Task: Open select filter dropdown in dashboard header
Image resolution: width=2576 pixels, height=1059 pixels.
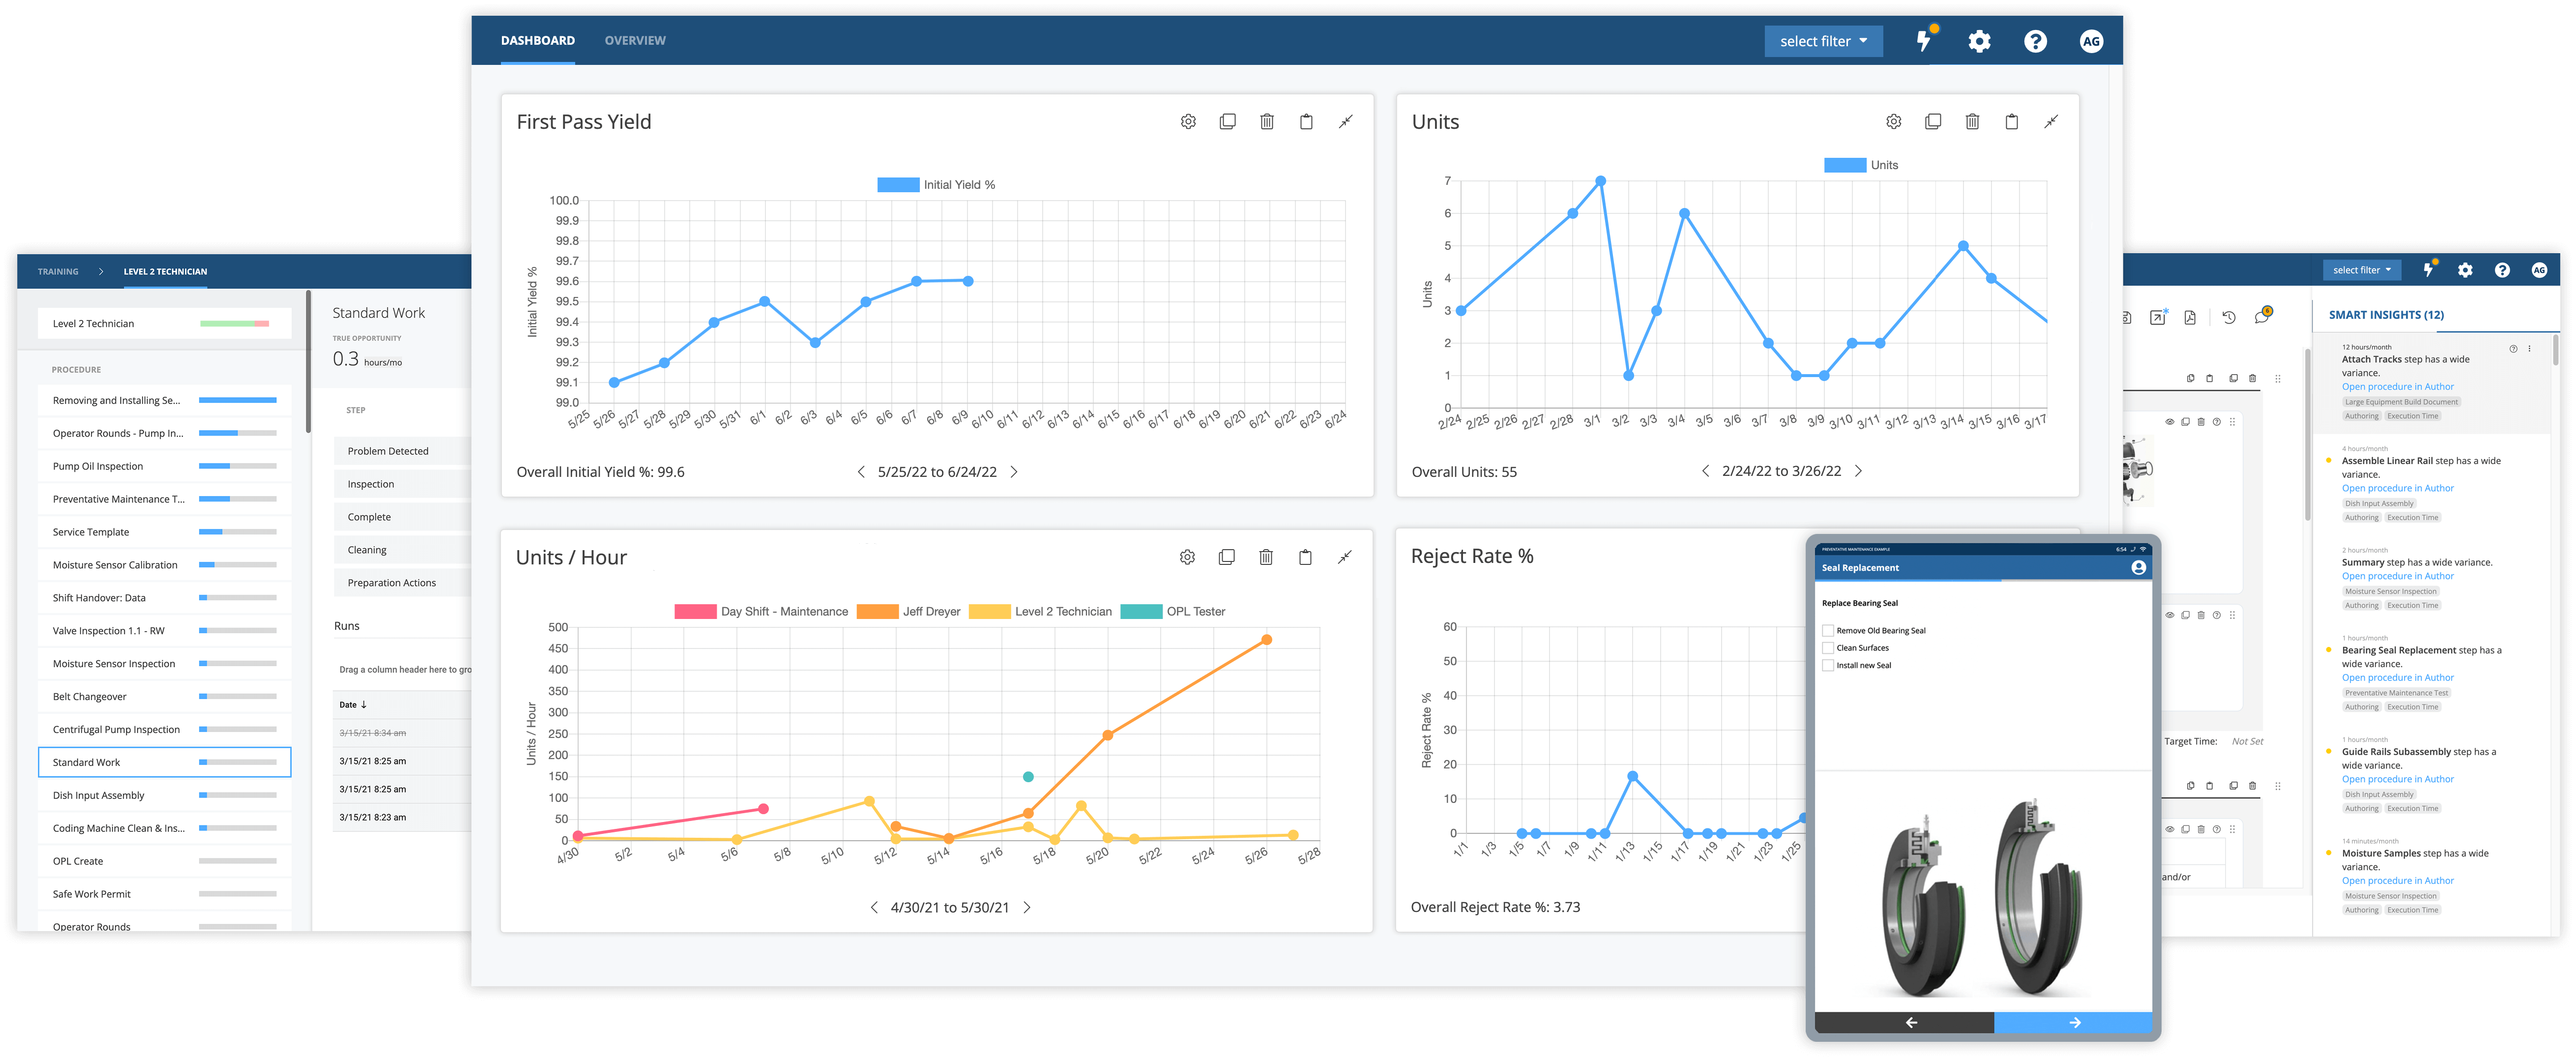Action: (1823, 41)
